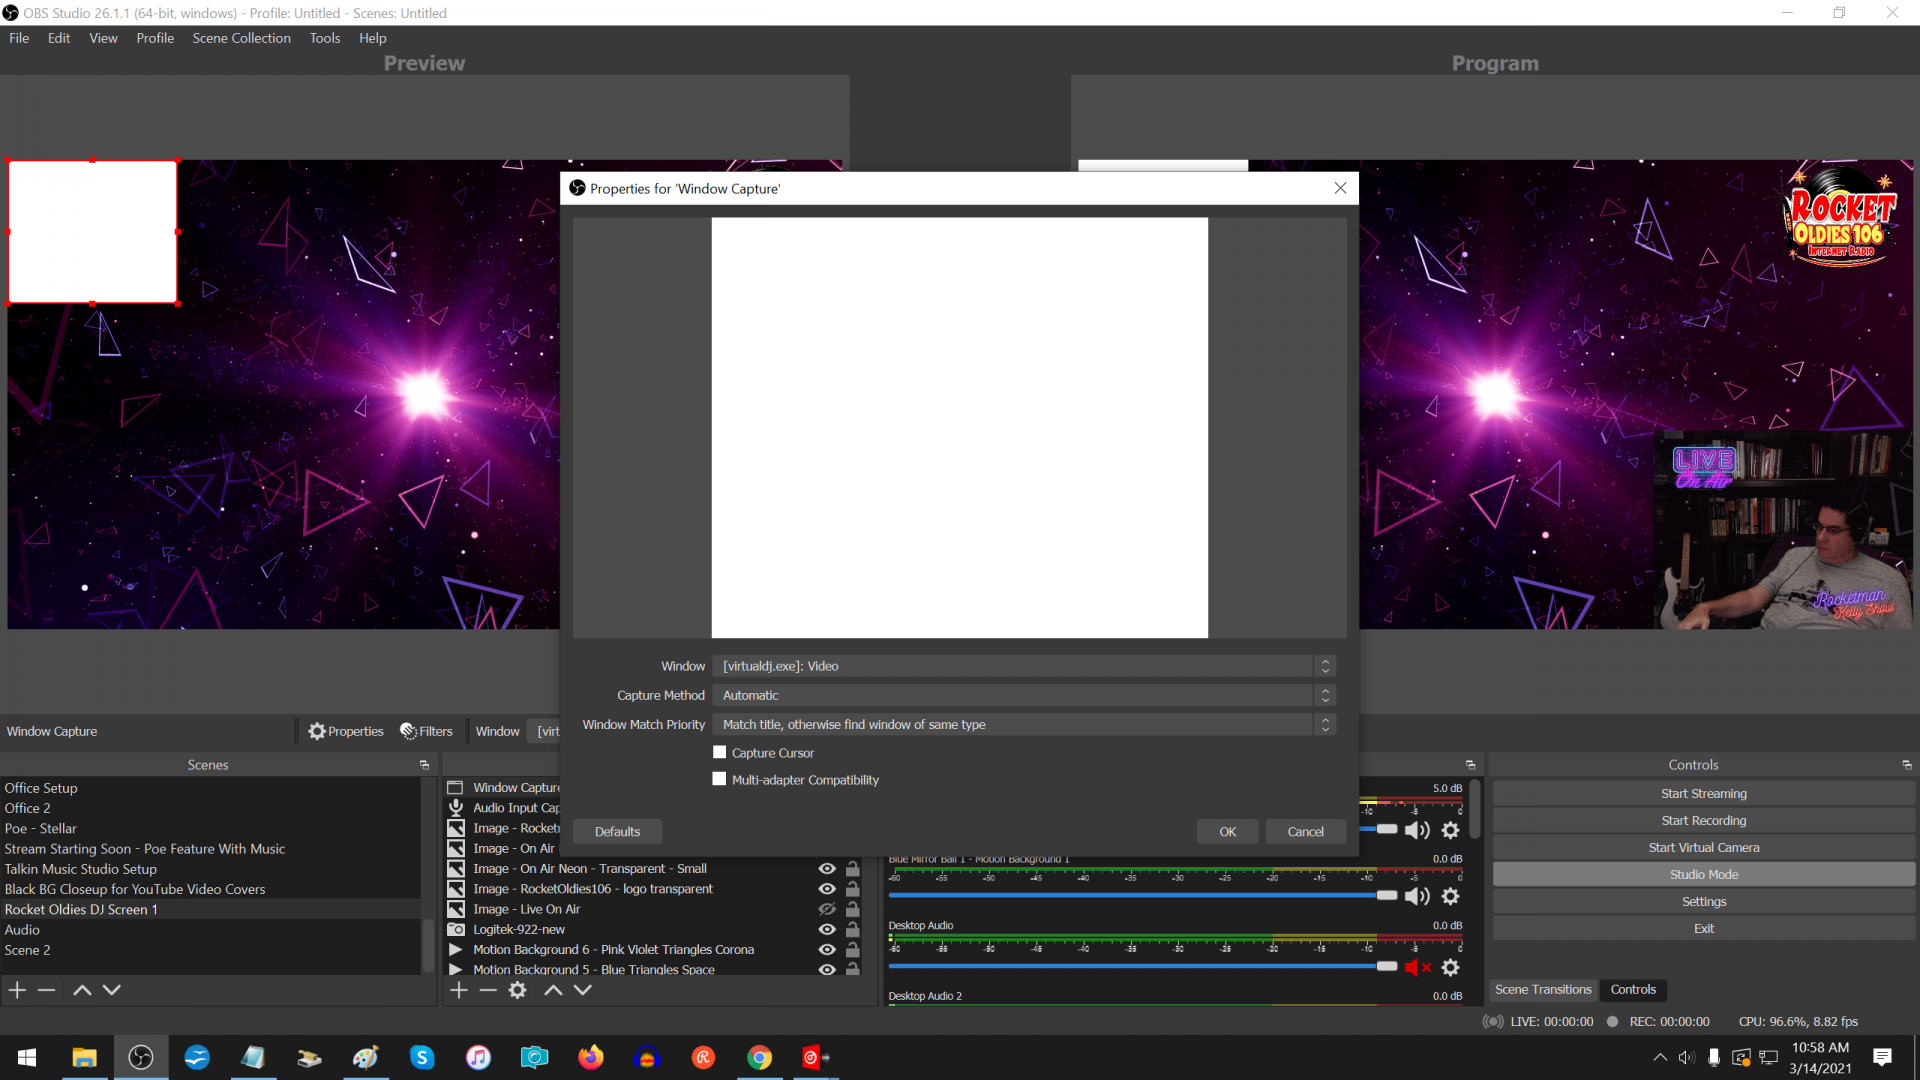Click Start Streaming

(x=1703, y=793)
